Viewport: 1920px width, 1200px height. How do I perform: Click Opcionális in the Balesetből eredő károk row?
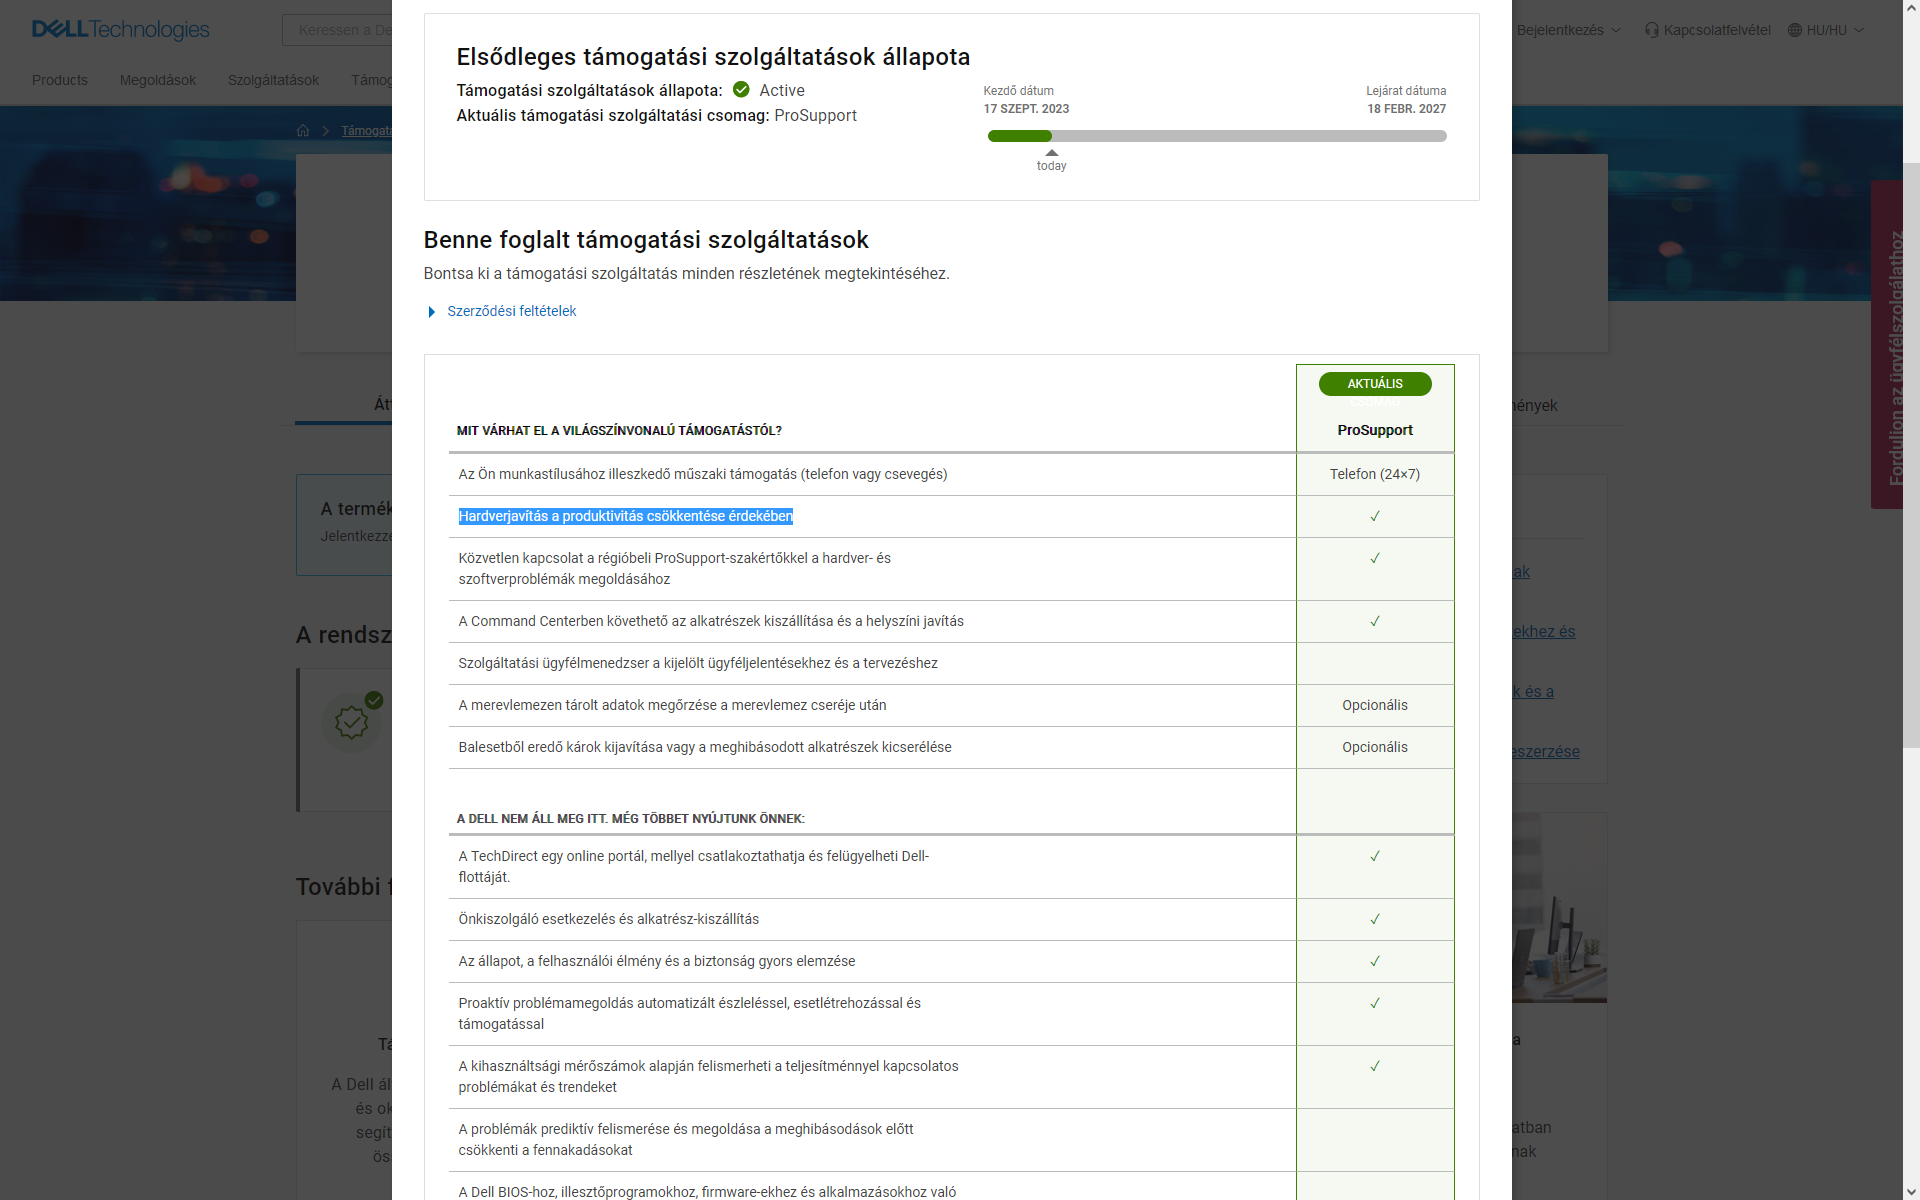[1375, 747]
